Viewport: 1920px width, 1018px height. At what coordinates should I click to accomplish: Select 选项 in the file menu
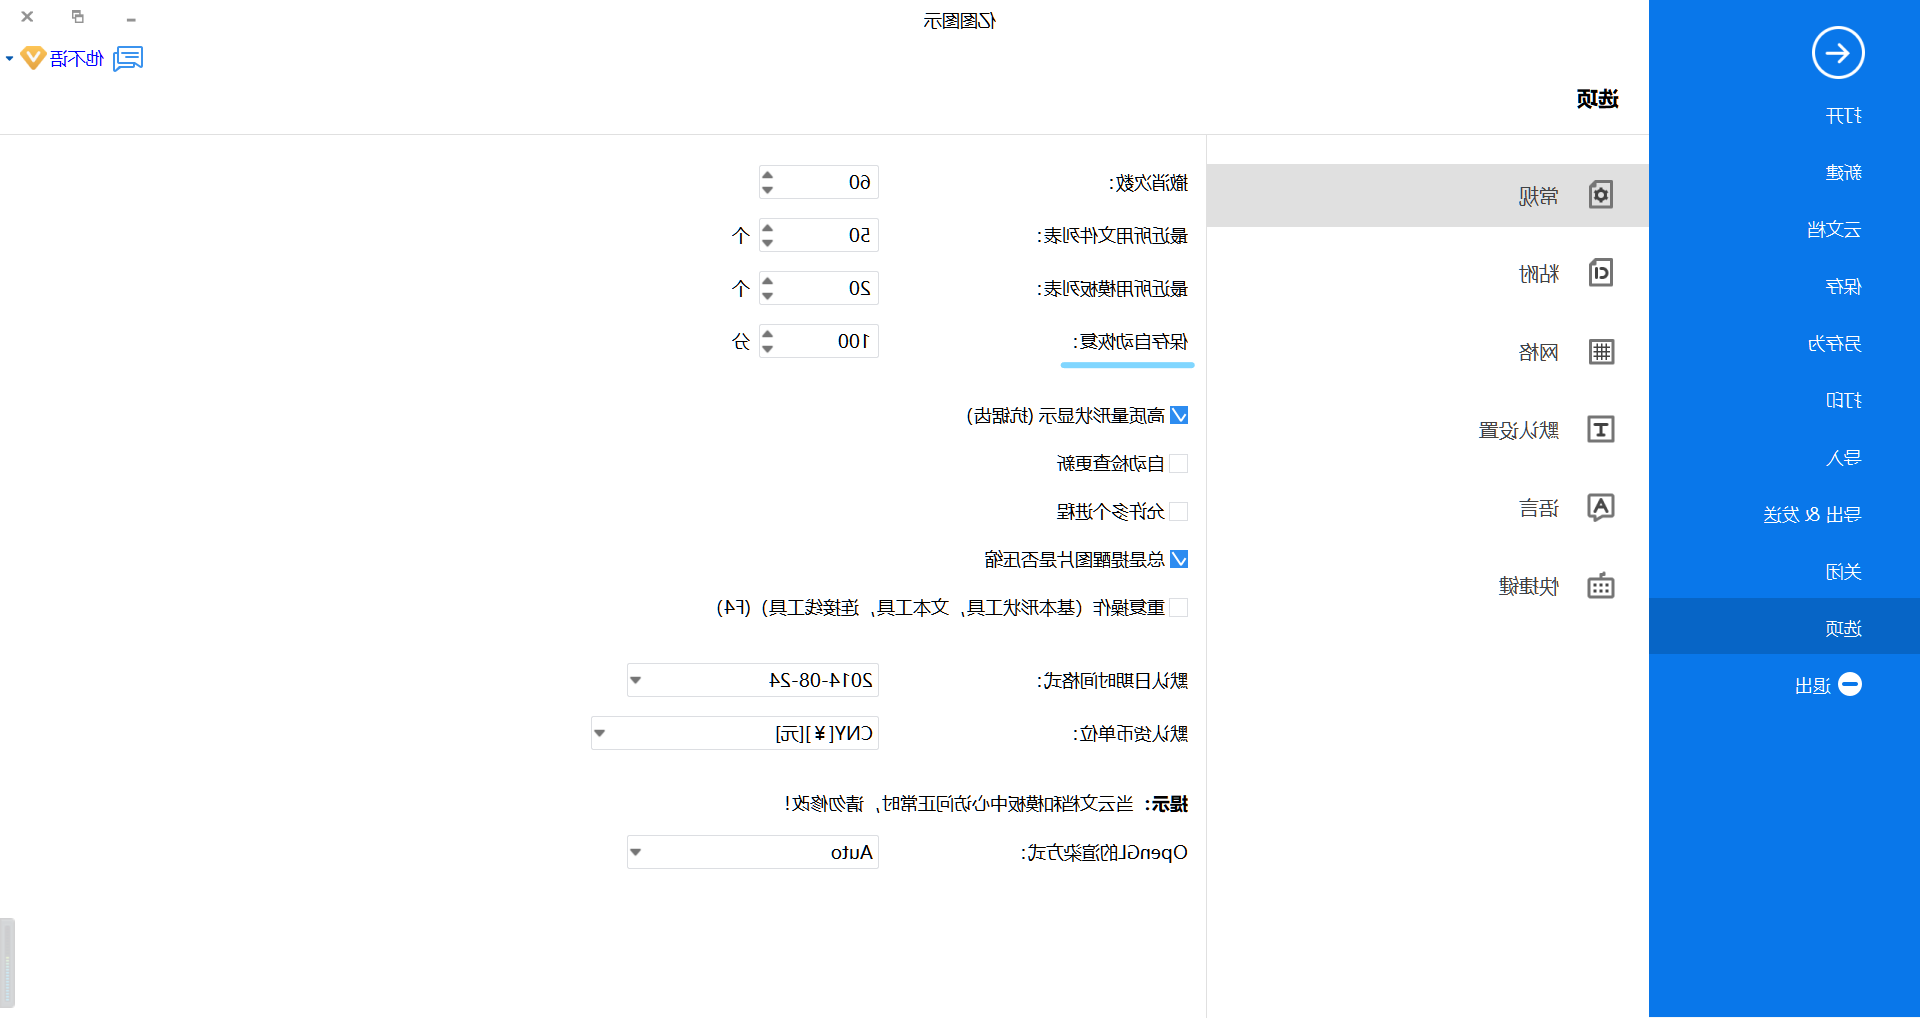click(1784, 626)
